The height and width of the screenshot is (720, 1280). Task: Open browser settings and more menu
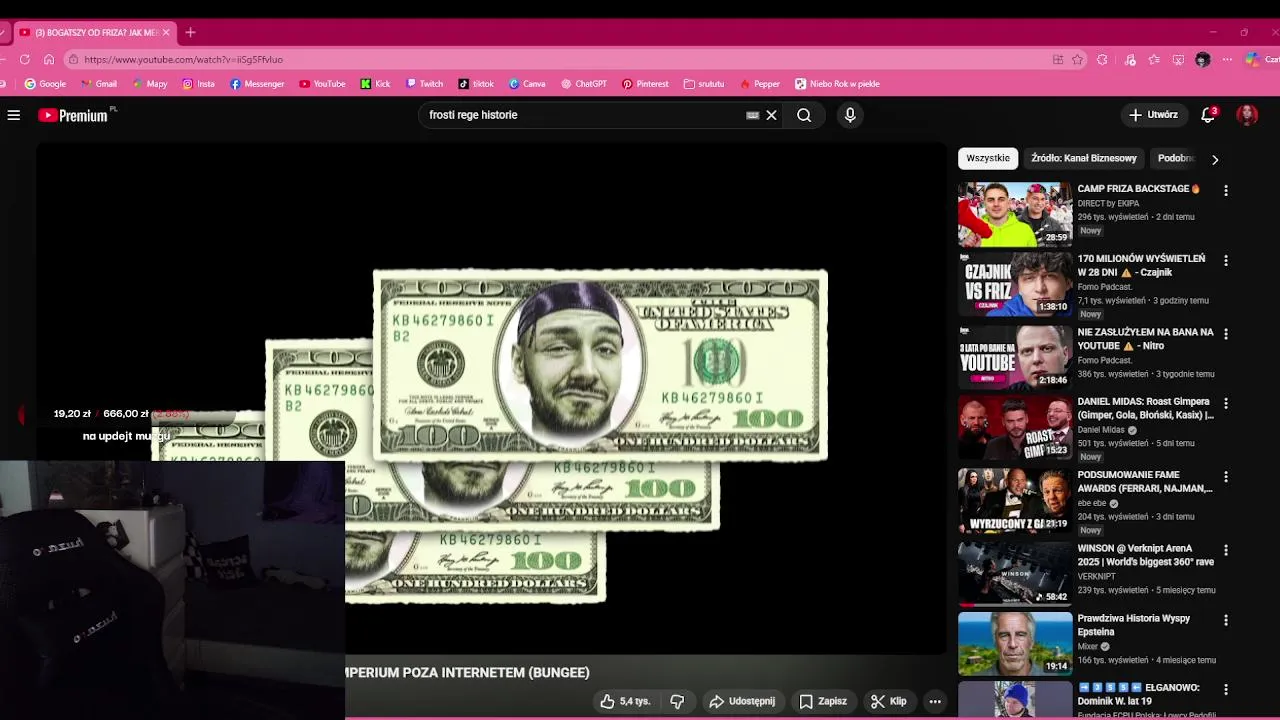1227,59
